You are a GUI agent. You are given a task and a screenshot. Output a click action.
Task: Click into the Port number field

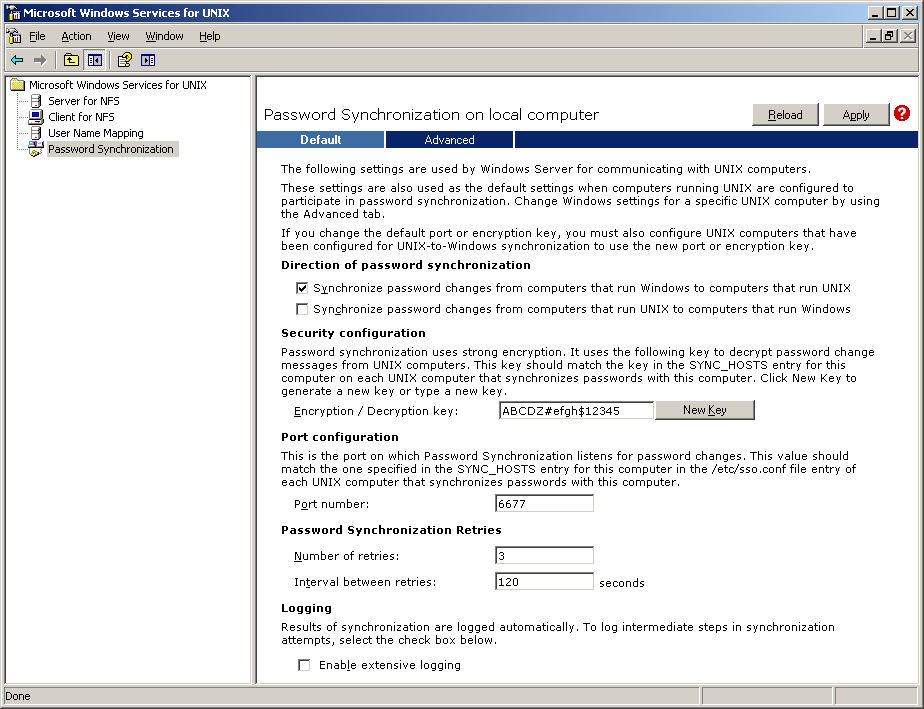point(544,504)
